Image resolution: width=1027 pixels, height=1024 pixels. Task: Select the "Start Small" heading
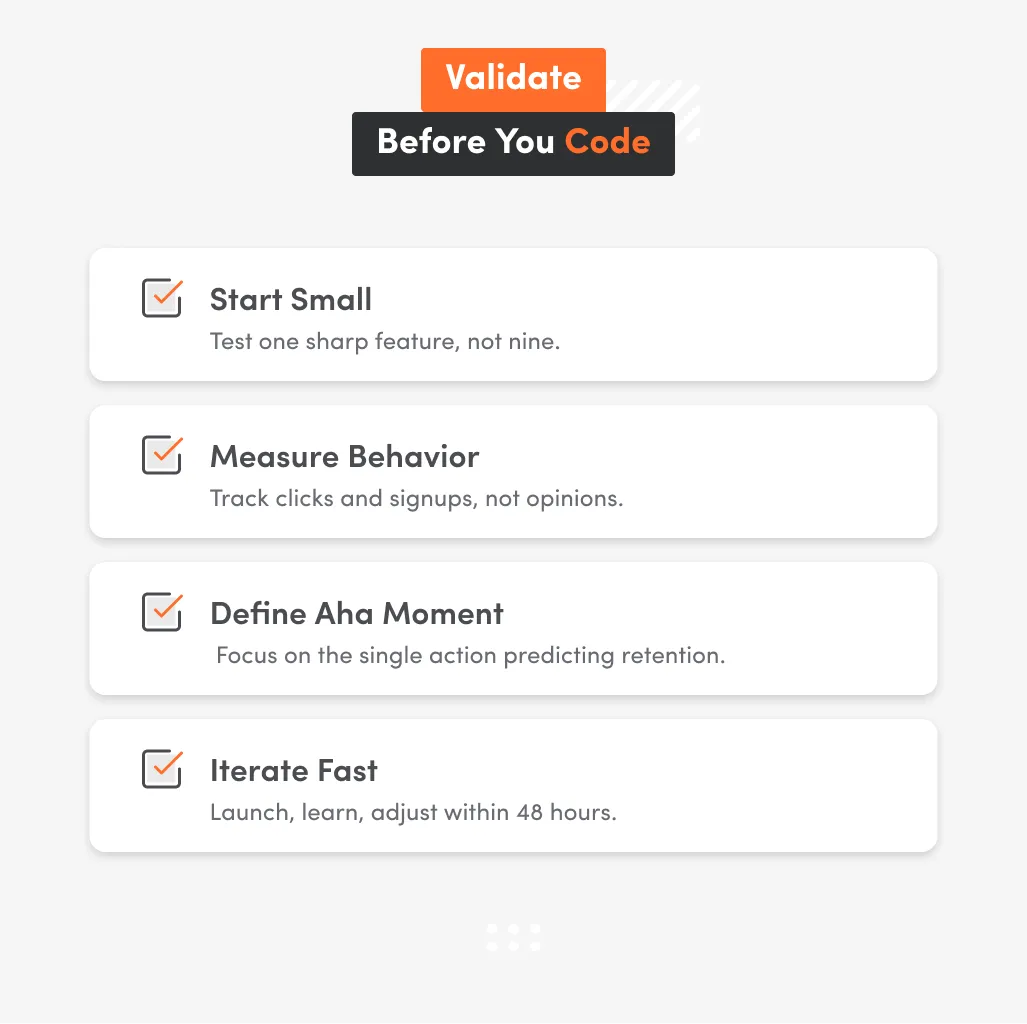(x=290, y=300)
